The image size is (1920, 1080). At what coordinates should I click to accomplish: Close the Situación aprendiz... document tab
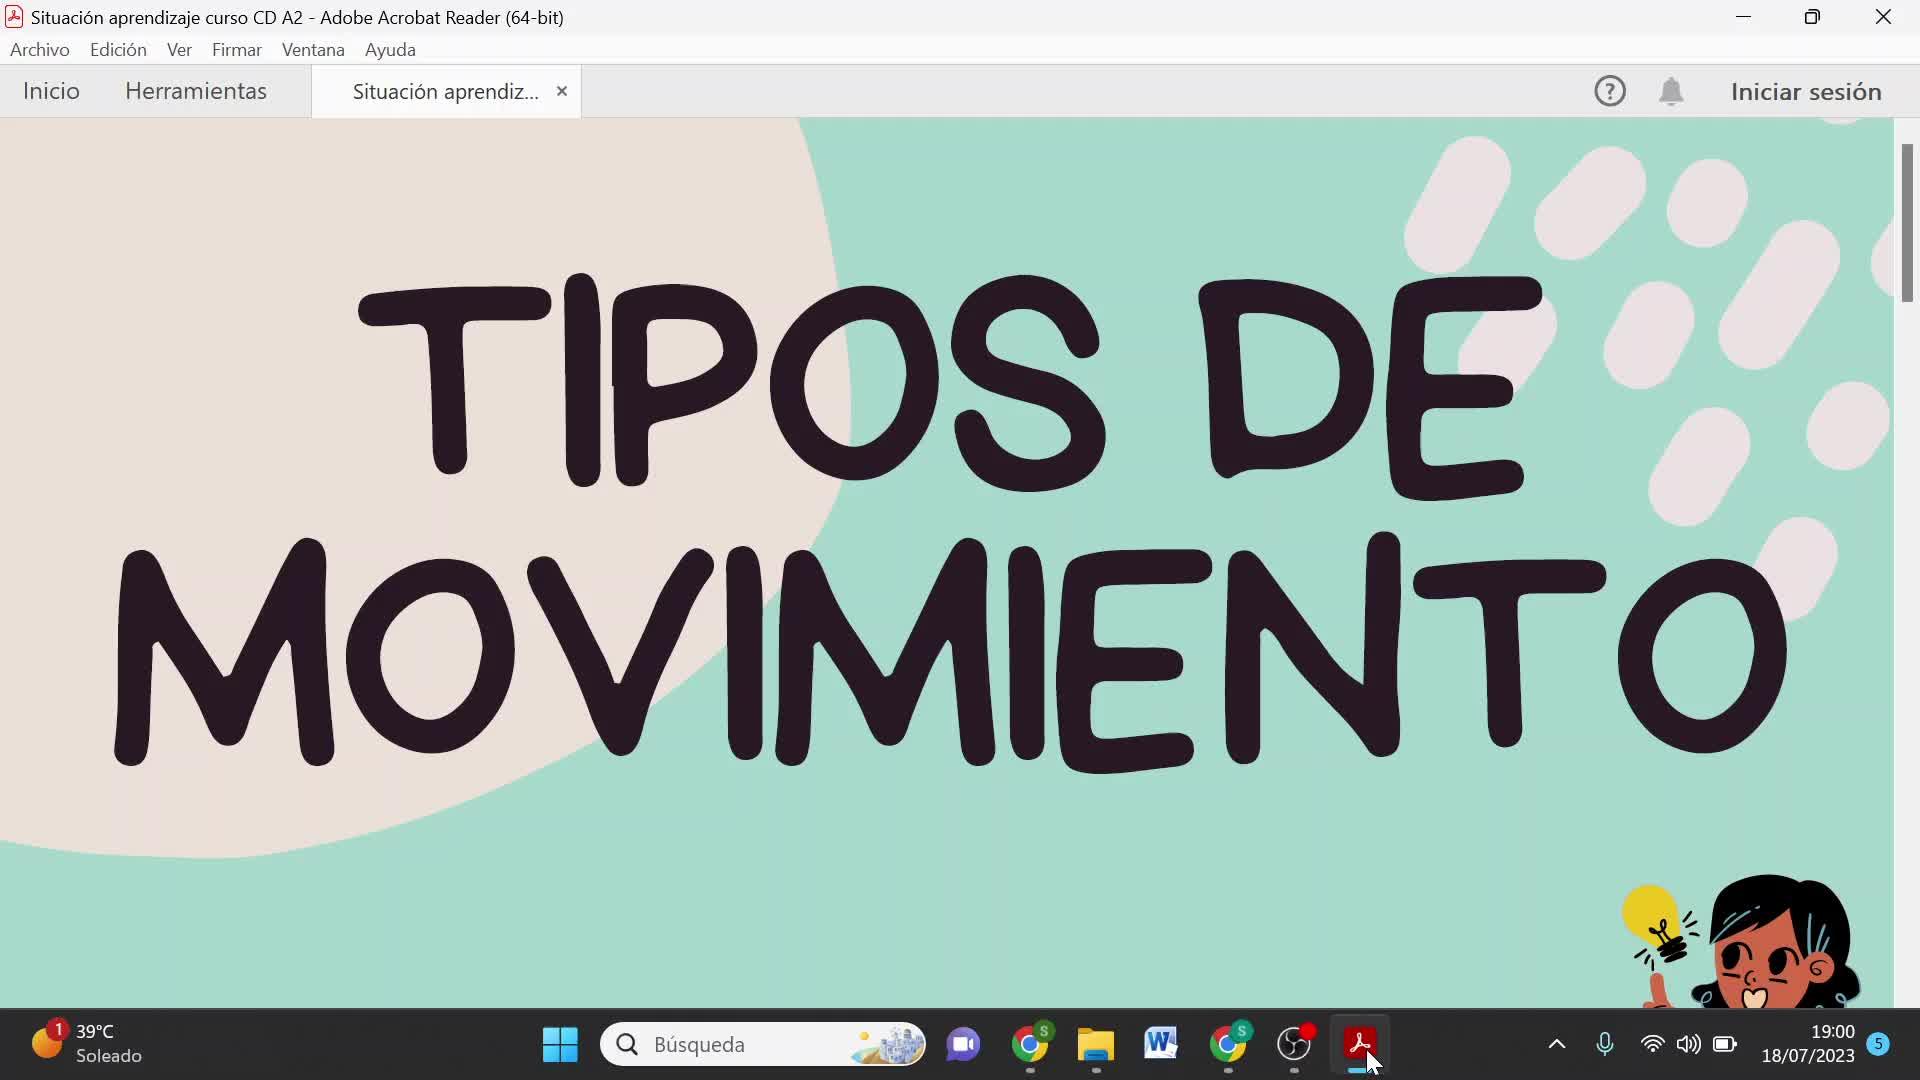coord(562,91)
